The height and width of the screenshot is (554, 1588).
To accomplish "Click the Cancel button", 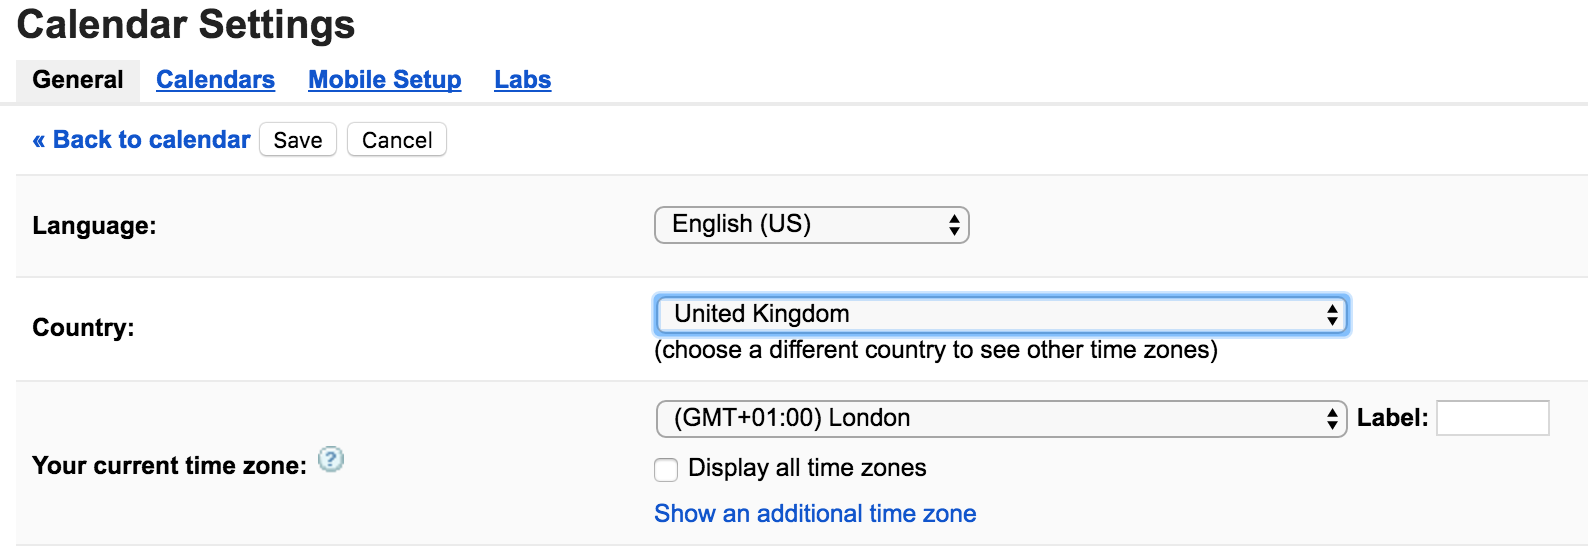I will (x=397, y=140).
